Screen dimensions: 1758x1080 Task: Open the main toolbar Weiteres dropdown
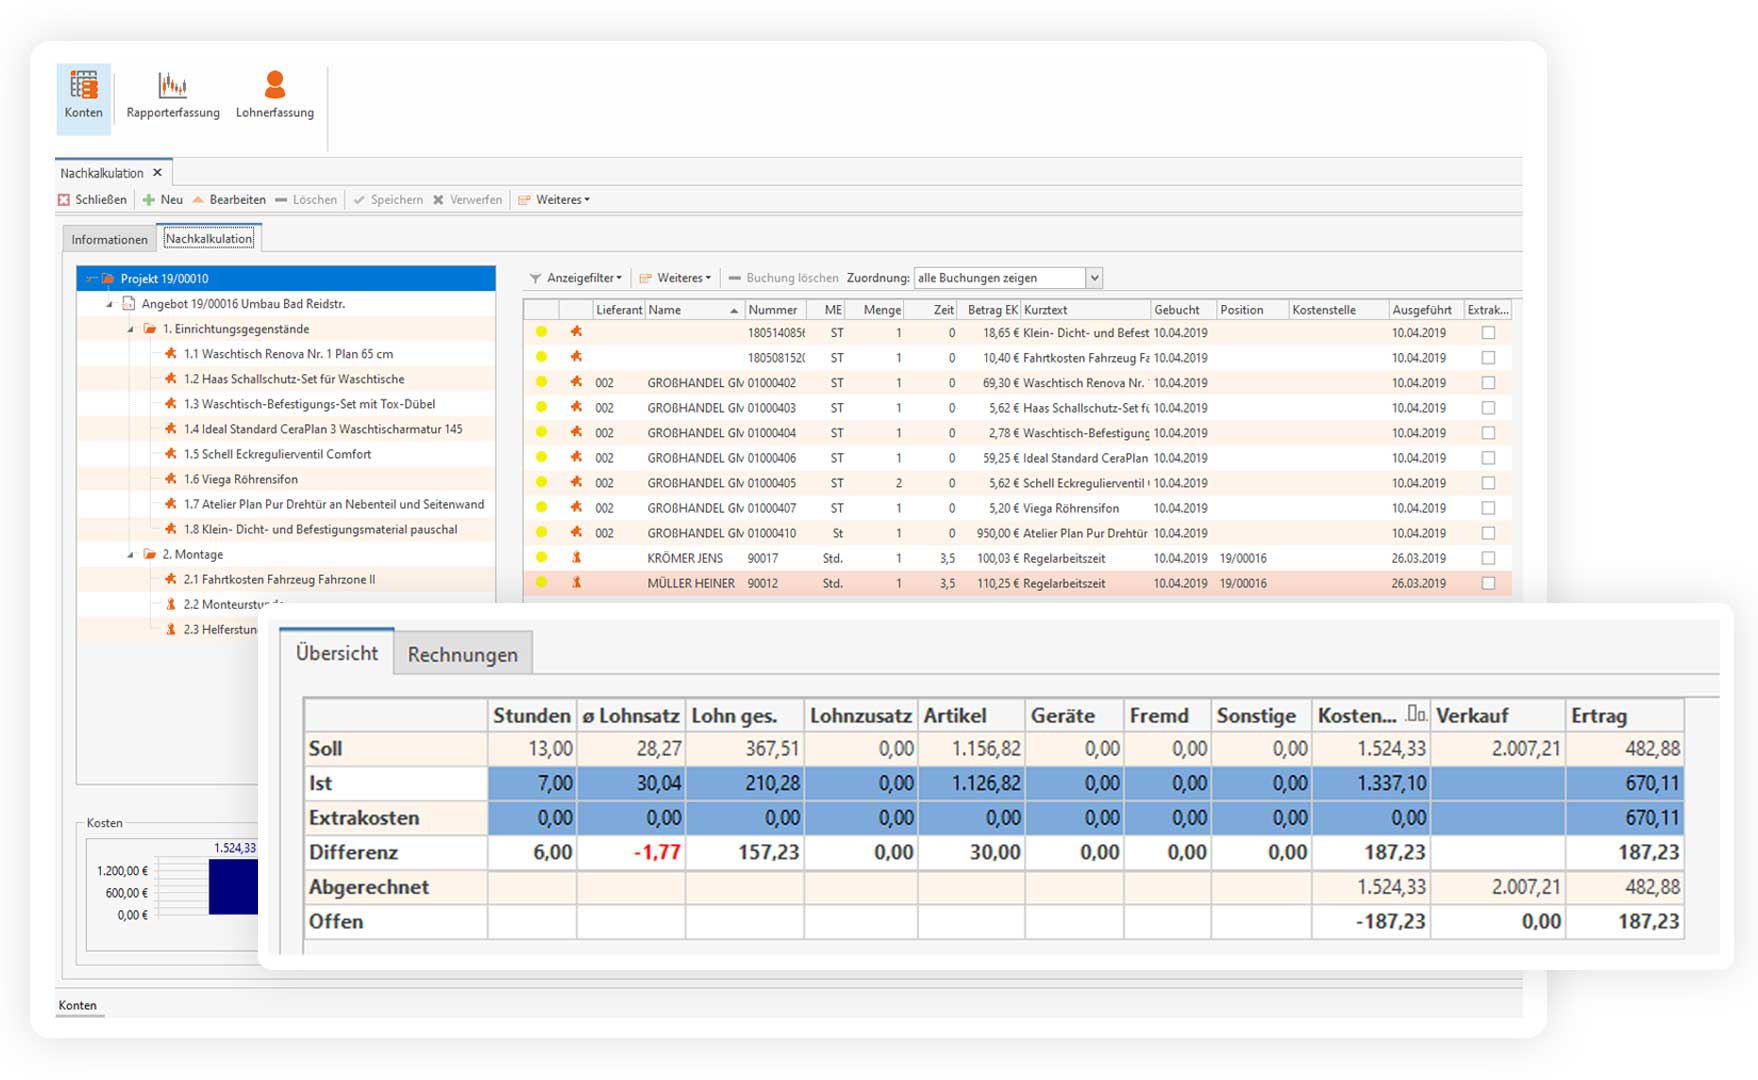tap(554, 199)
